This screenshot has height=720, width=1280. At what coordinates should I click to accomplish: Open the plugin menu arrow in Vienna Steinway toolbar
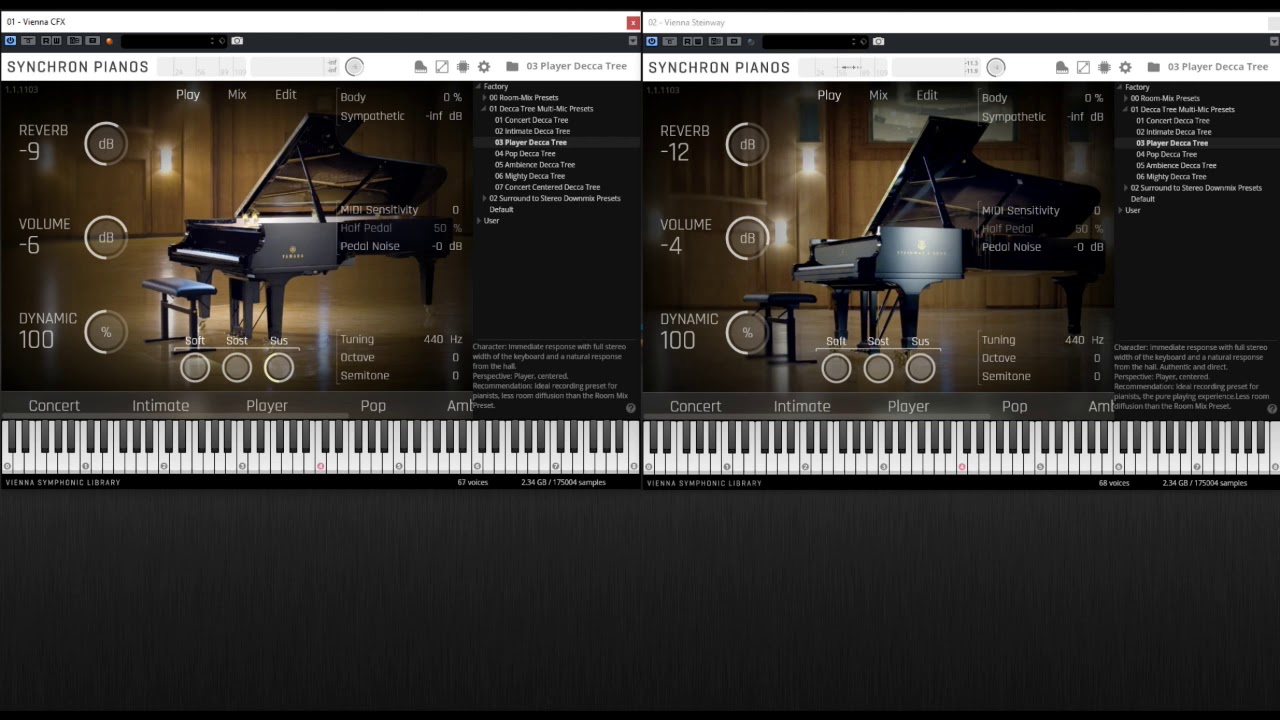[1273, 41]
